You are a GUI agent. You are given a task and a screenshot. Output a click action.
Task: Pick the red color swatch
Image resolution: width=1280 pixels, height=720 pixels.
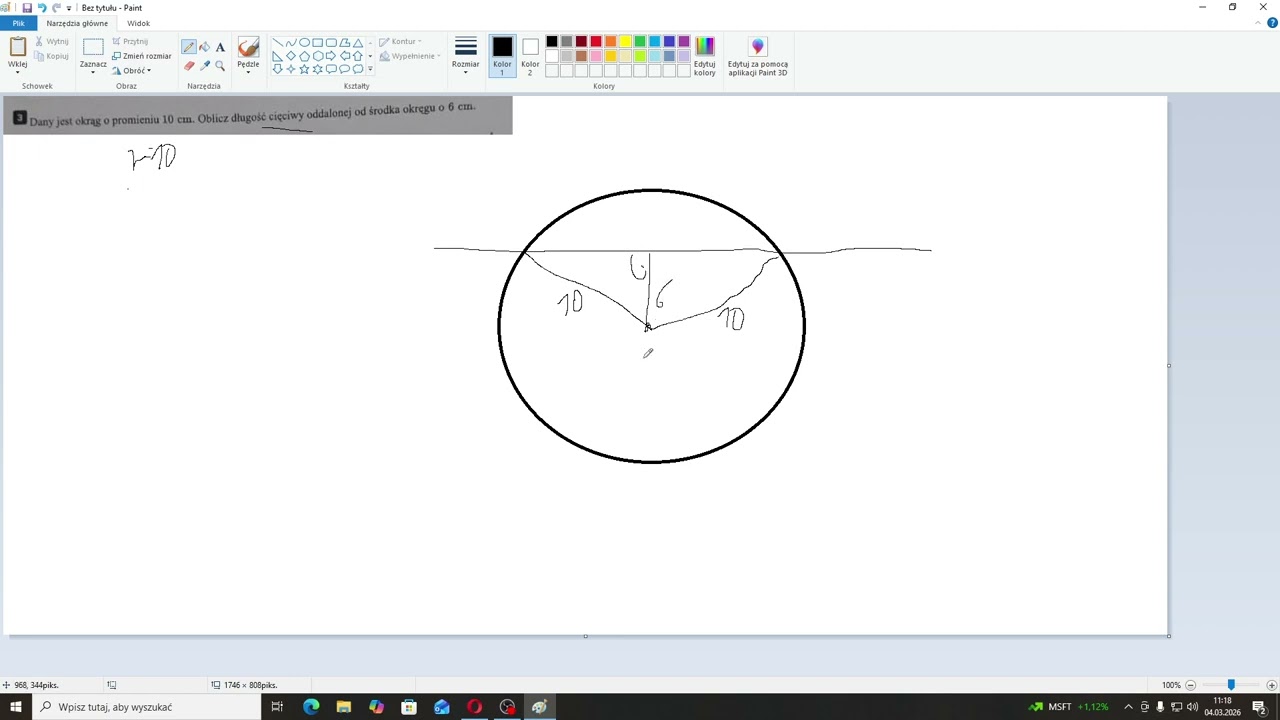coord(595,42)
